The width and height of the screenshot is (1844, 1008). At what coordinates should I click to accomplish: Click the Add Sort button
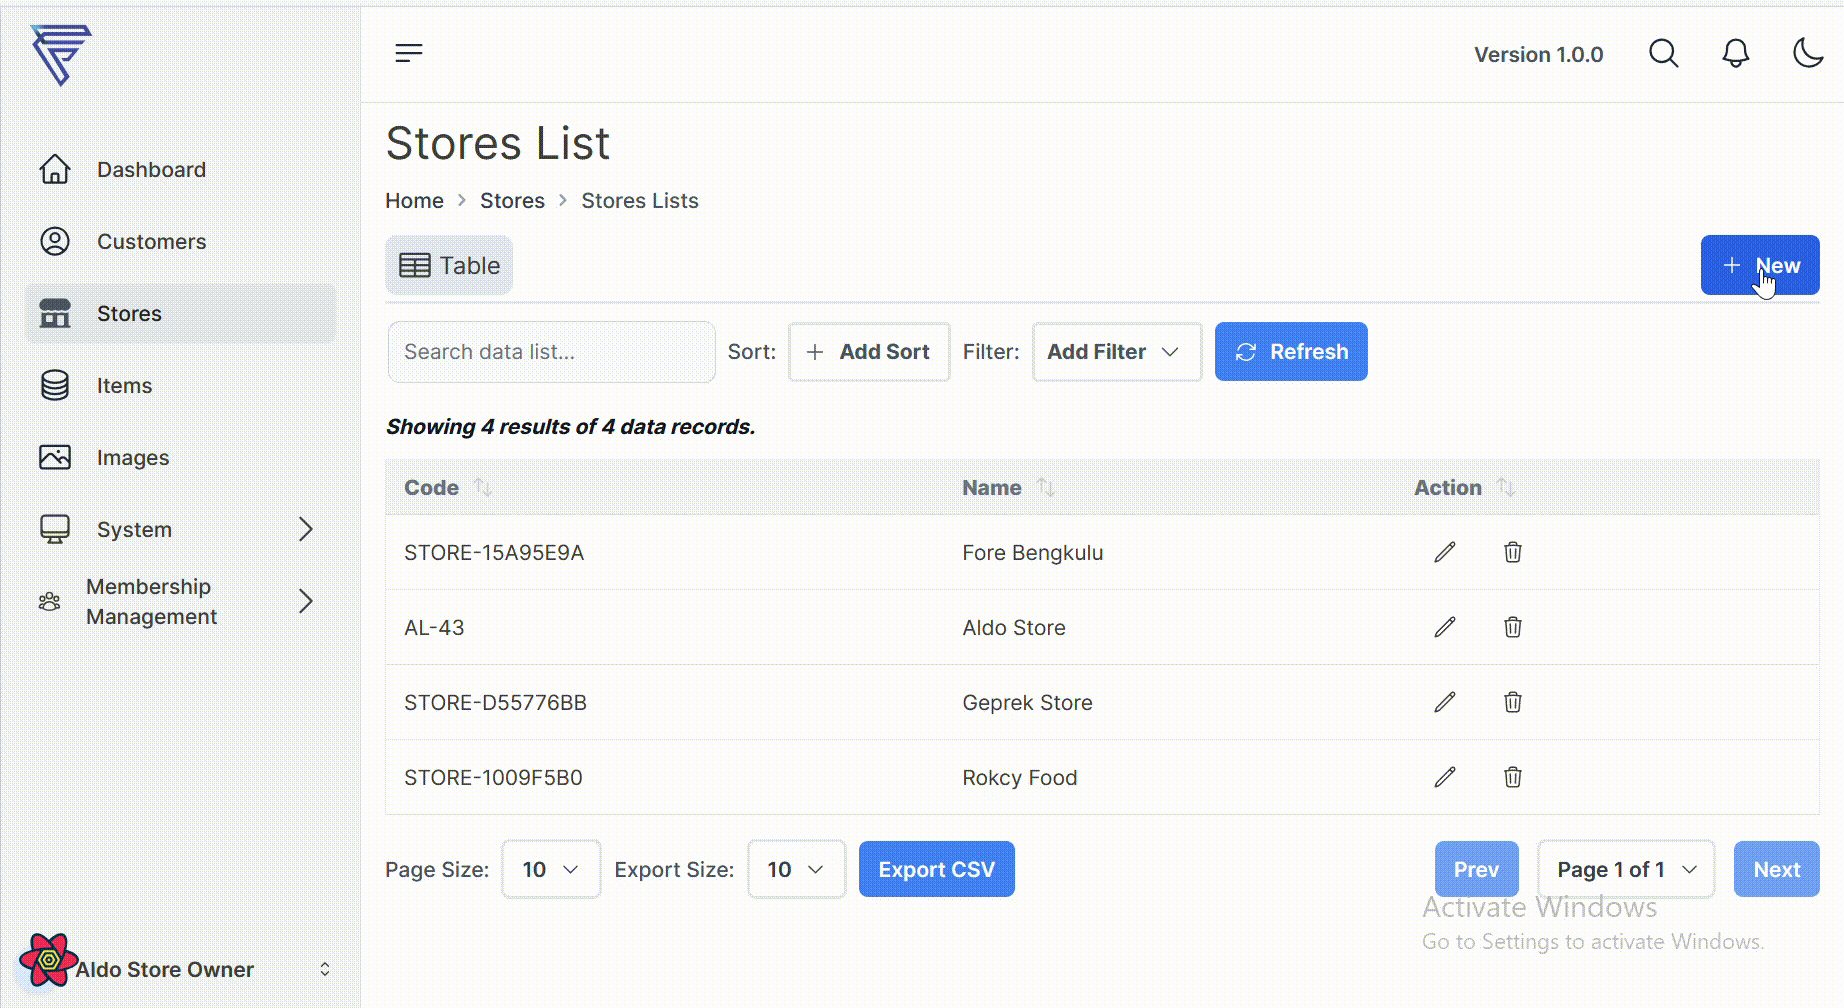point(869,352)
